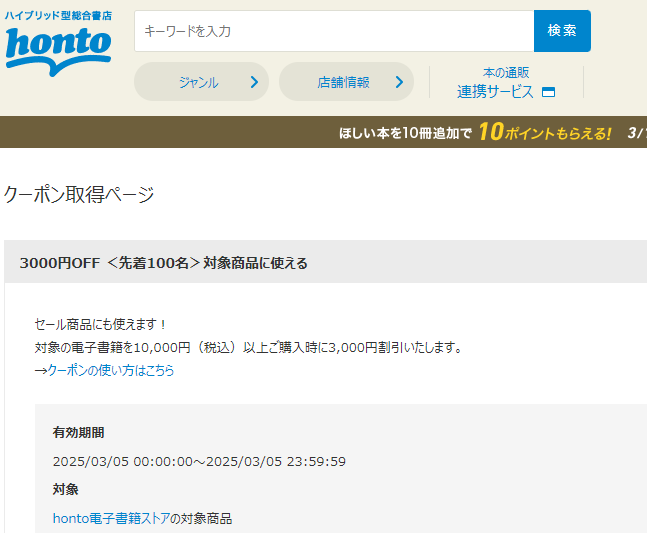The image size is (647, 533).
Task: Click the honto logo
Action: pos(58,51)
